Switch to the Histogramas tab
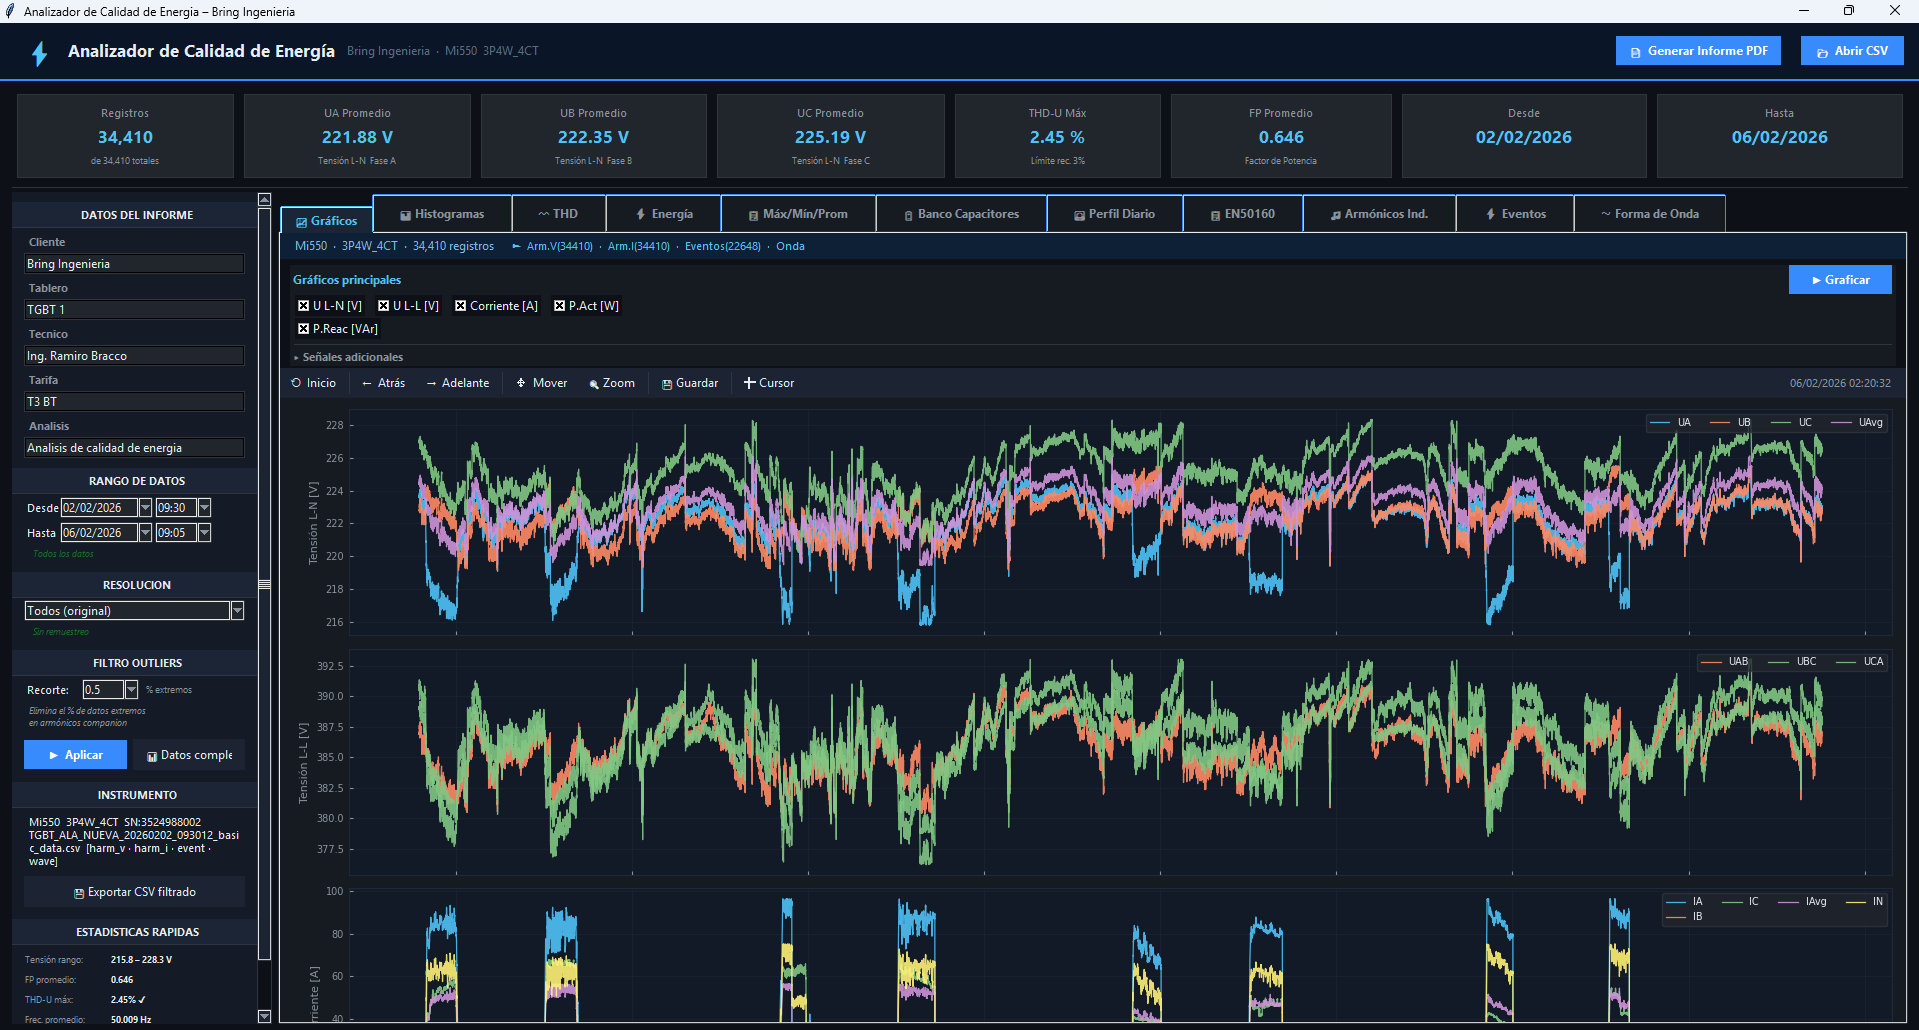1919x1030 pixels. (442, 214)
